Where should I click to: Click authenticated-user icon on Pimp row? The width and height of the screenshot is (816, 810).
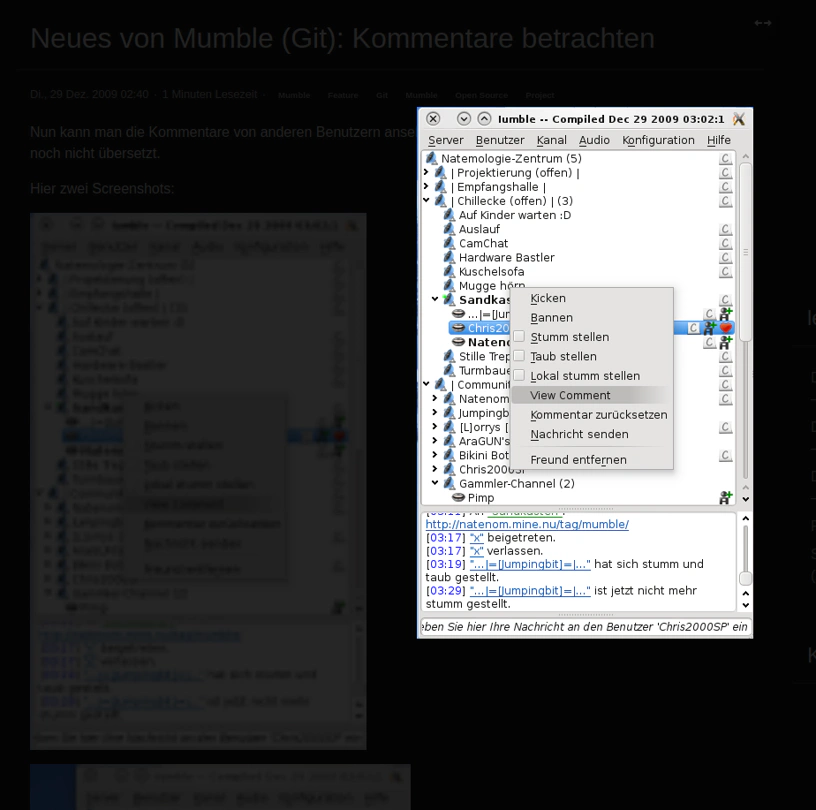(725, 498)
